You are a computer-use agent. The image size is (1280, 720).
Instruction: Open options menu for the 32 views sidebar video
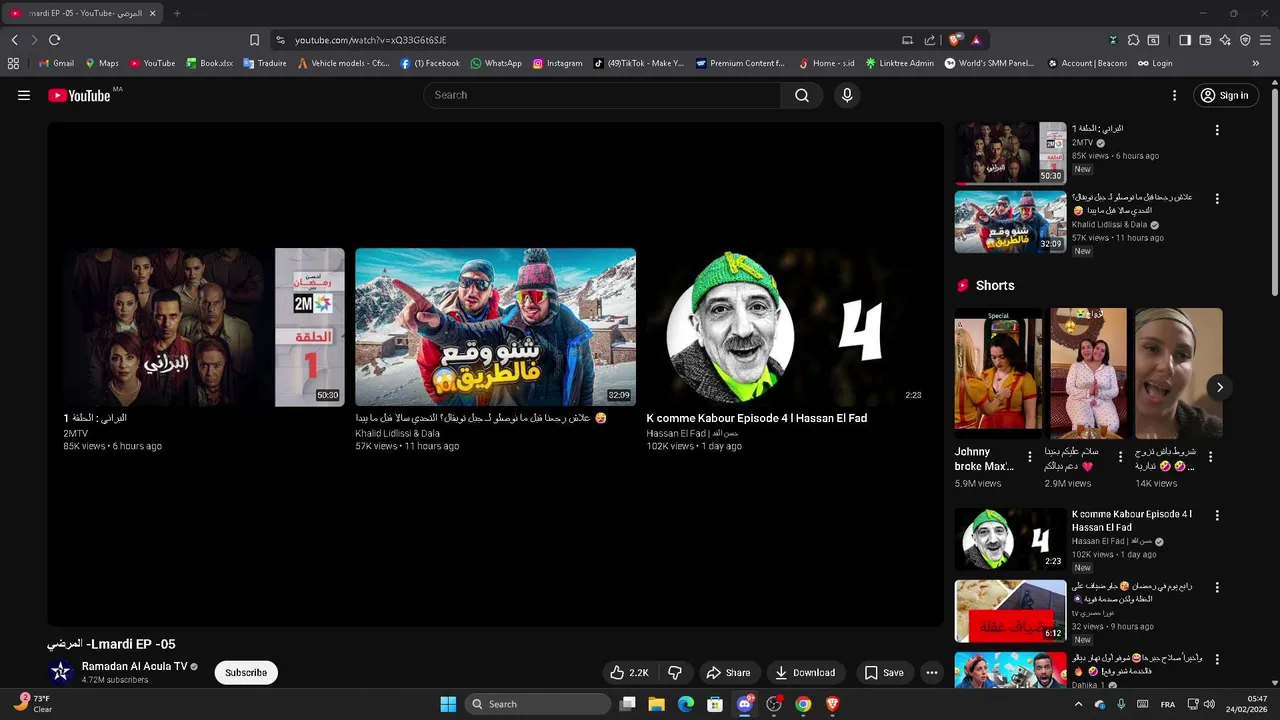(1217, 588)
